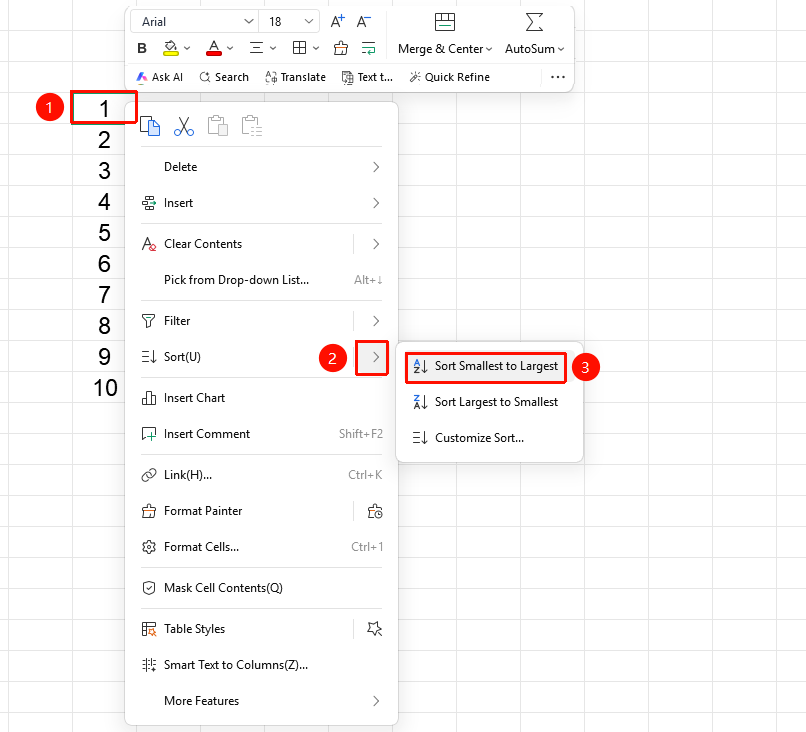Screen dimensions: 806x732
Task: Open Format Cells dialog entry
Action: (x=262, y=547)
